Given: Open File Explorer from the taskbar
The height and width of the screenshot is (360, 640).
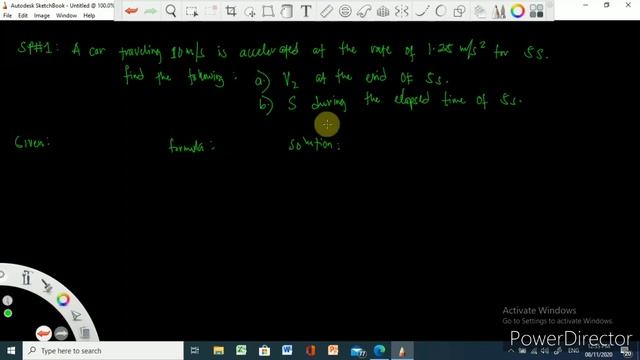Looking at the screenshot, I should click(x=219, y=351).
